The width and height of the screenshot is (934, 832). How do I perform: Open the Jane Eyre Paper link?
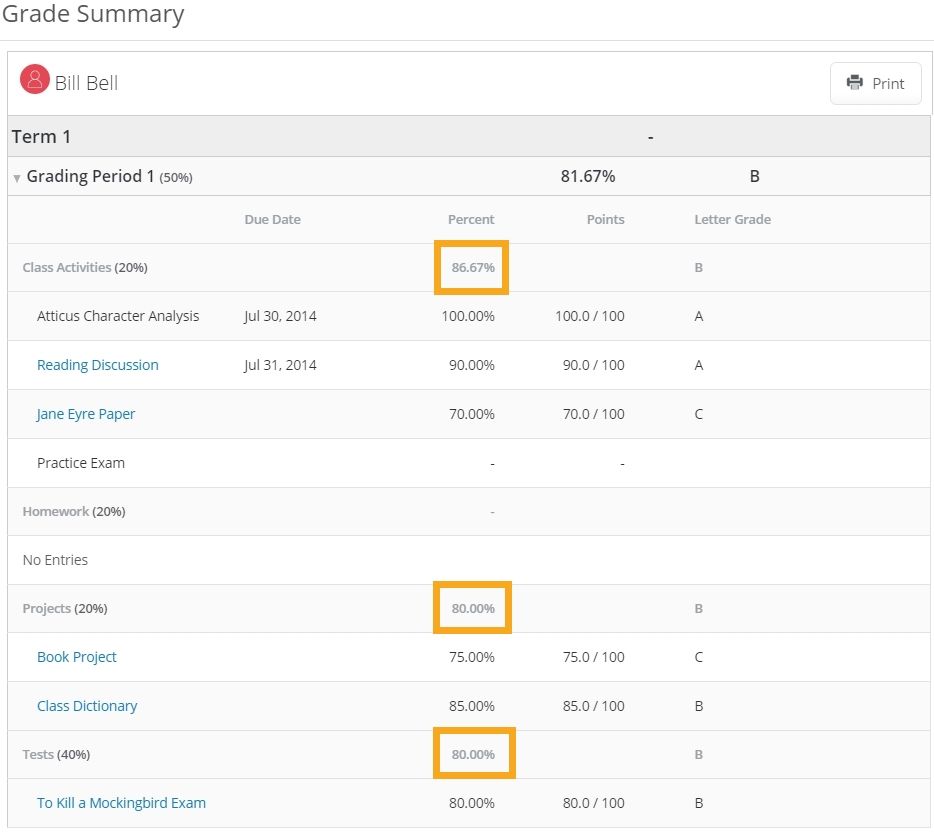[x=86, y=414]
